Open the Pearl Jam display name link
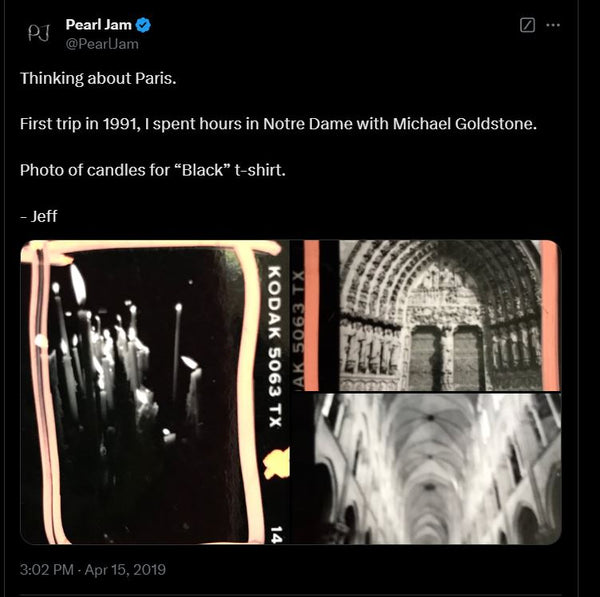The width and height of the screenshot is (600, 597). [x=98, y=25]
